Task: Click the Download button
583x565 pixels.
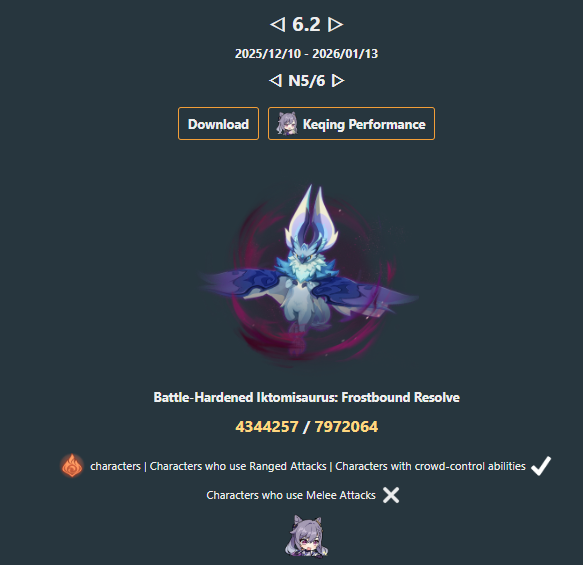Action: click(x=218, y=124)
